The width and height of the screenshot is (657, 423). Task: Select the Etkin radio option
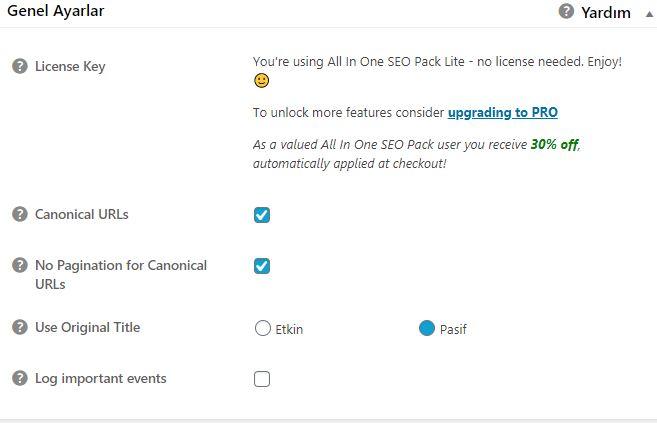click(263, 328)
